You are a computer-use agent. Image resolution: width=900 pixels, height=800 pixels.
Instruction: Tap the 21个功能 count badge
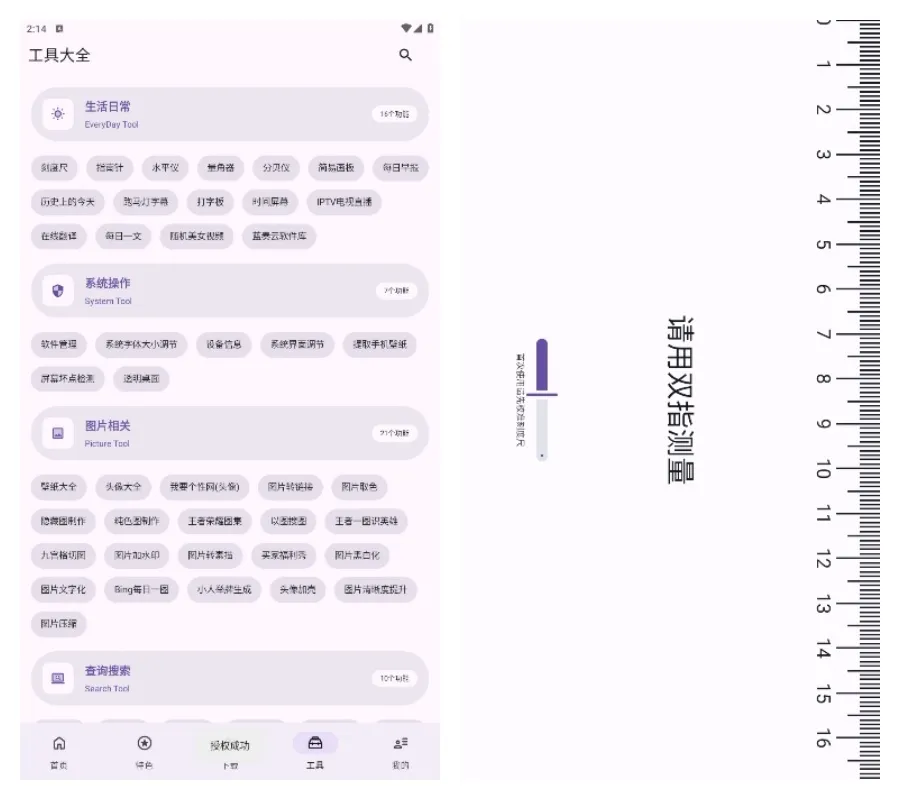coord(394,433)
